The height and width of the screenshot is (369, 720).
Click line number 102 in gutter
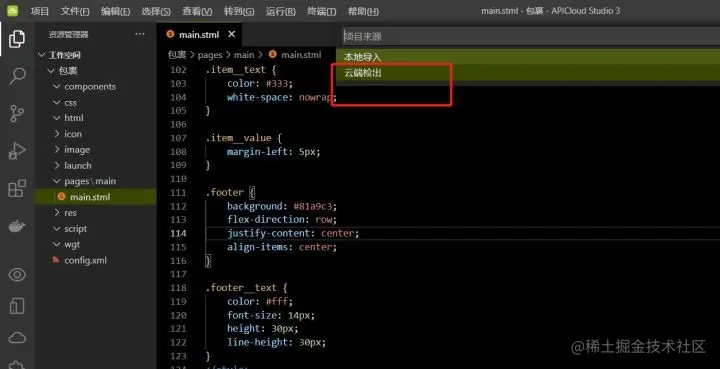click(x=178, y=70)
